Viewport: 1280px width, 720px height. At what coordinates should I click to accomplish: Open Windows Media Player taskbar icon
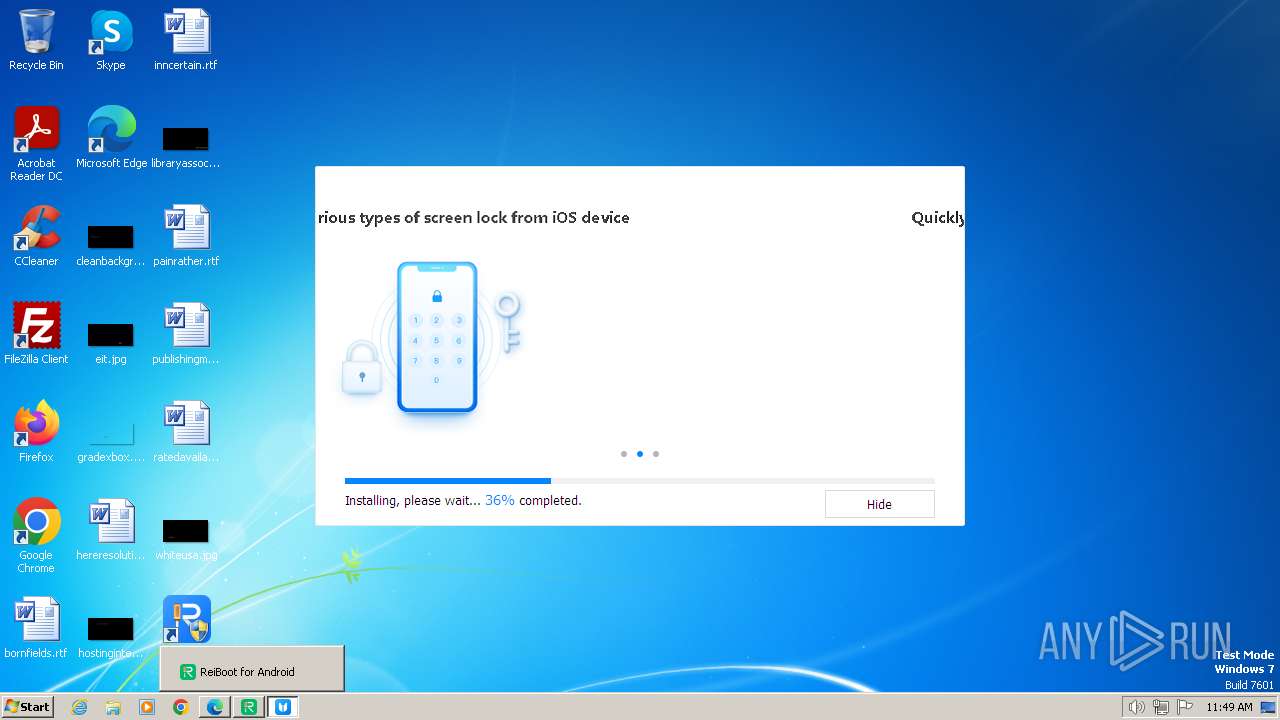click(x=147, y=707)
